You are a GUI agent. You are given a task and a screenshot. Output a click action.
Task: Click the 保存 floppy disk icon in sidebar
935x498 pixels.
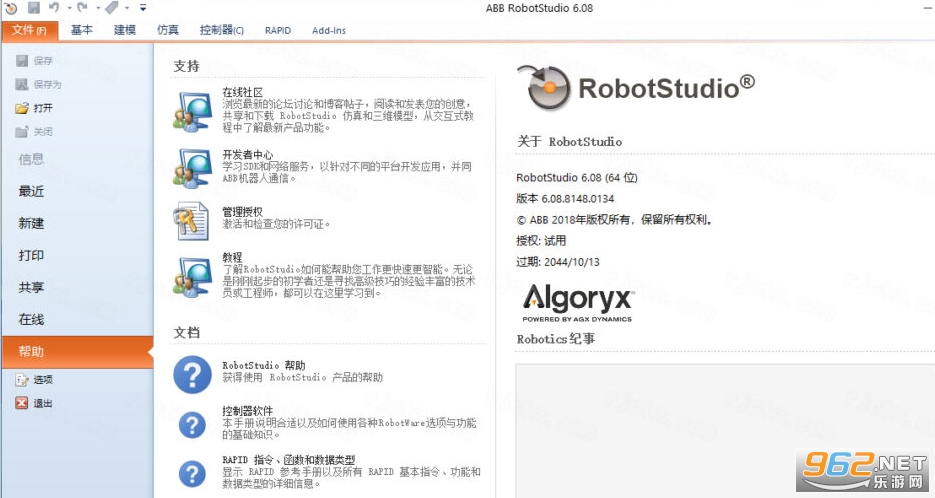[22, 60]
